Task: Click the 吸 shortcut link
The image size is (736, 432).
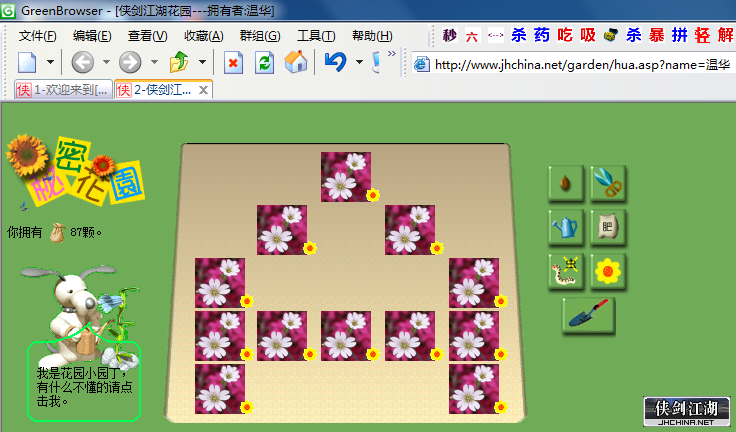Action: [588, 35]
